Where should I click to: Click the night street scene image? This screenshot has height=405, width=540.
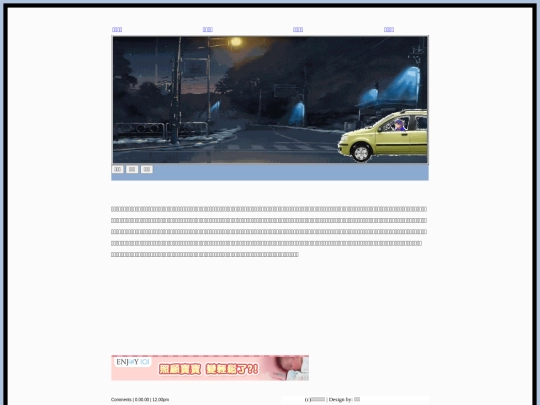(270, 100)
